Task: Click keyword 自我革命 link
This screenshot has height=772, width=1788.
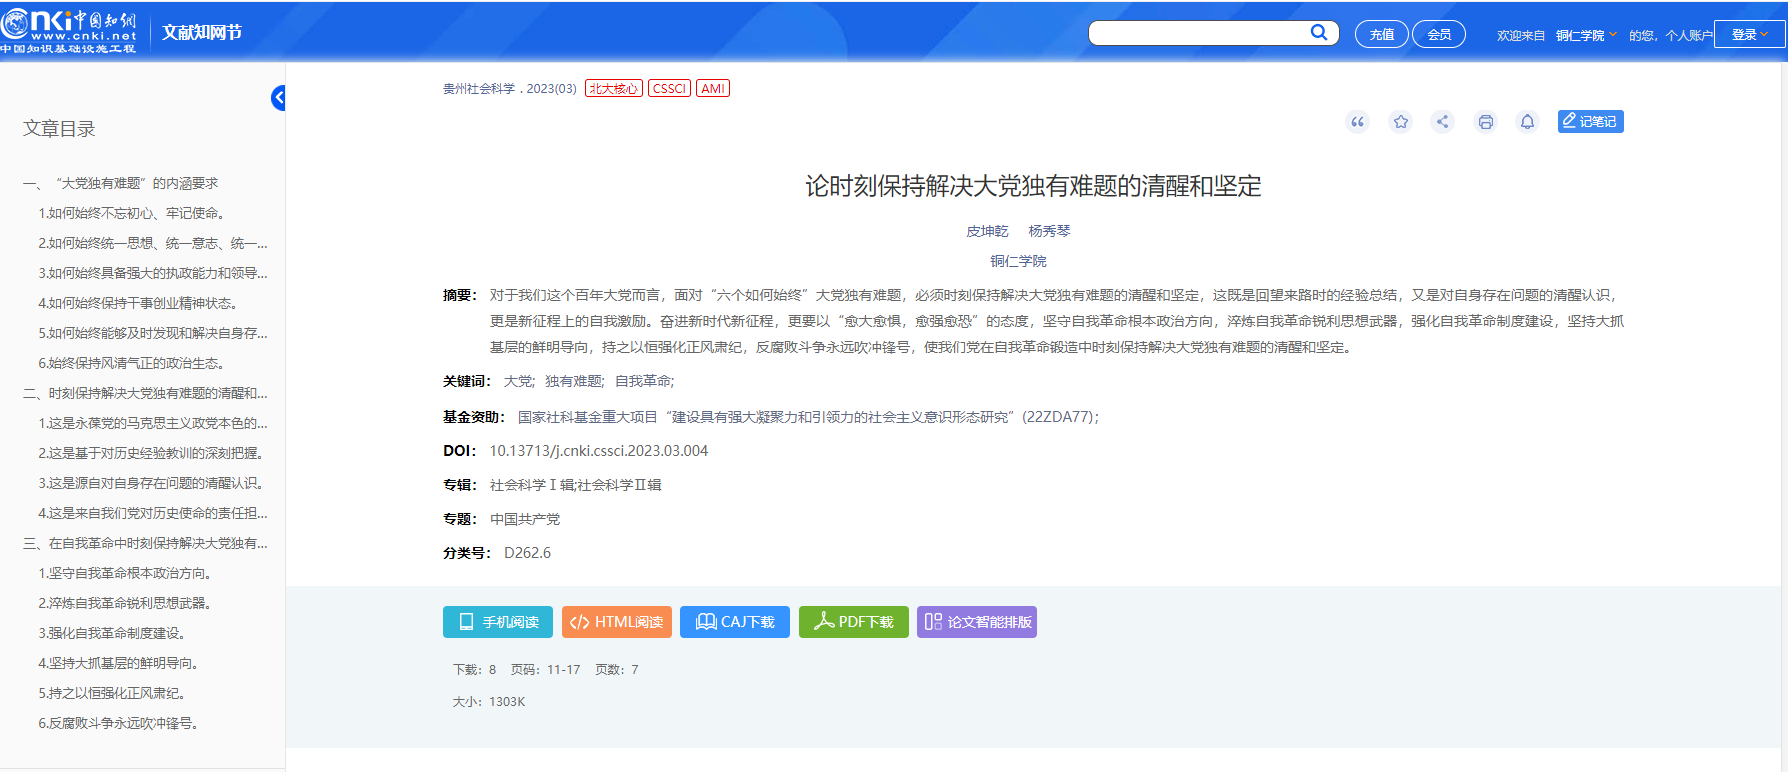Action: 643,381
